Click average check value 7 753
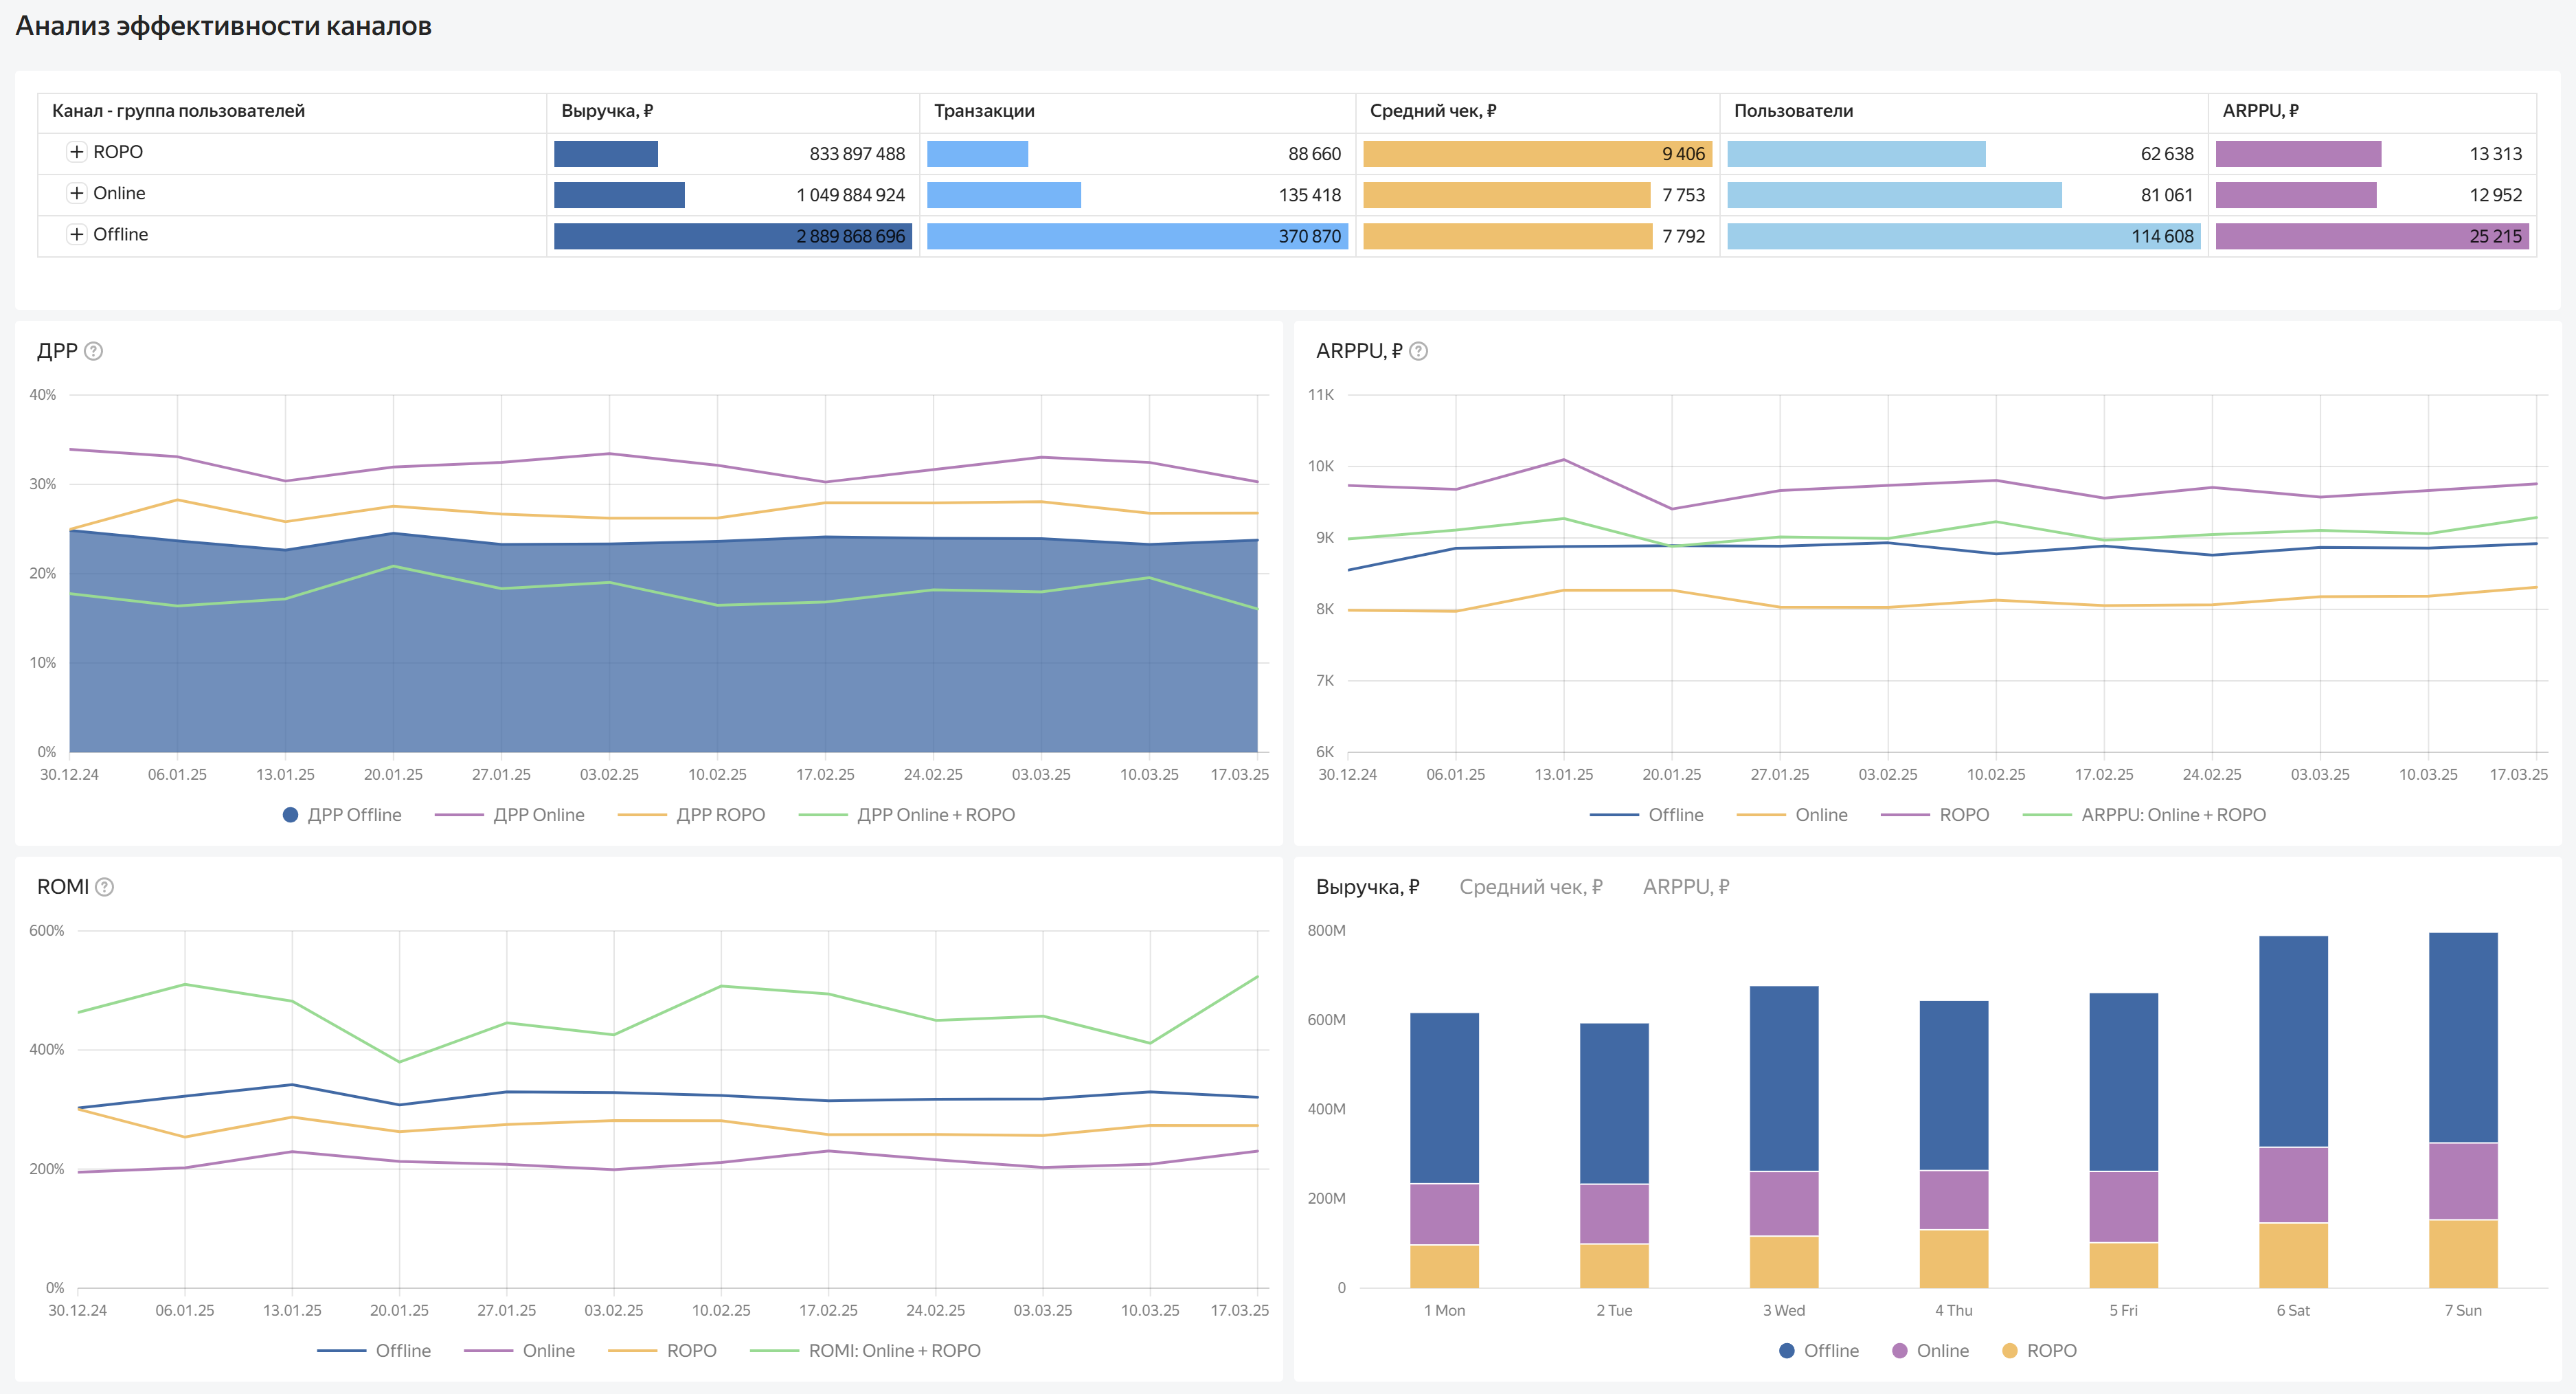The height and width of the screenshot is (1394, 2576). point(1683,195)
